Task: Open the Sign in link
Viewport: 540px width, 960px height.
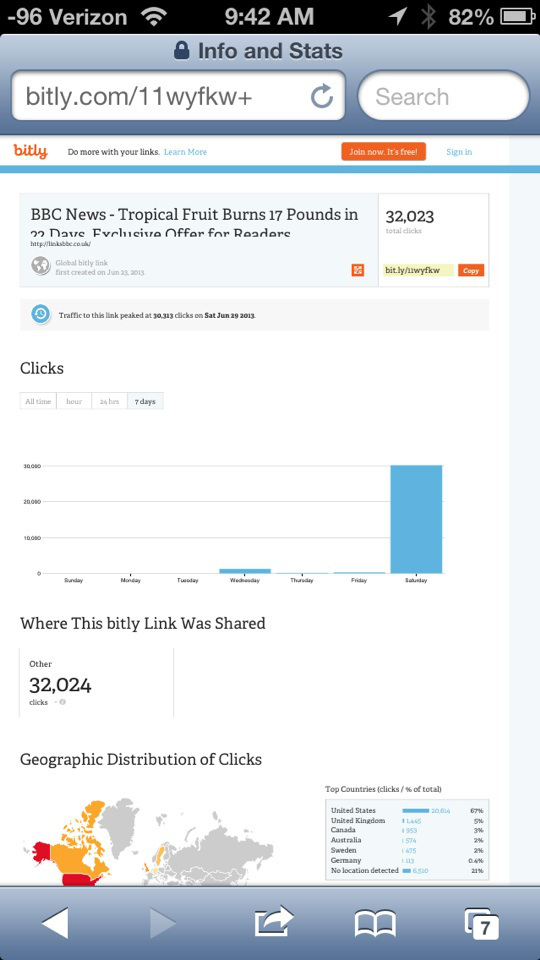Action: coord(459,152)
